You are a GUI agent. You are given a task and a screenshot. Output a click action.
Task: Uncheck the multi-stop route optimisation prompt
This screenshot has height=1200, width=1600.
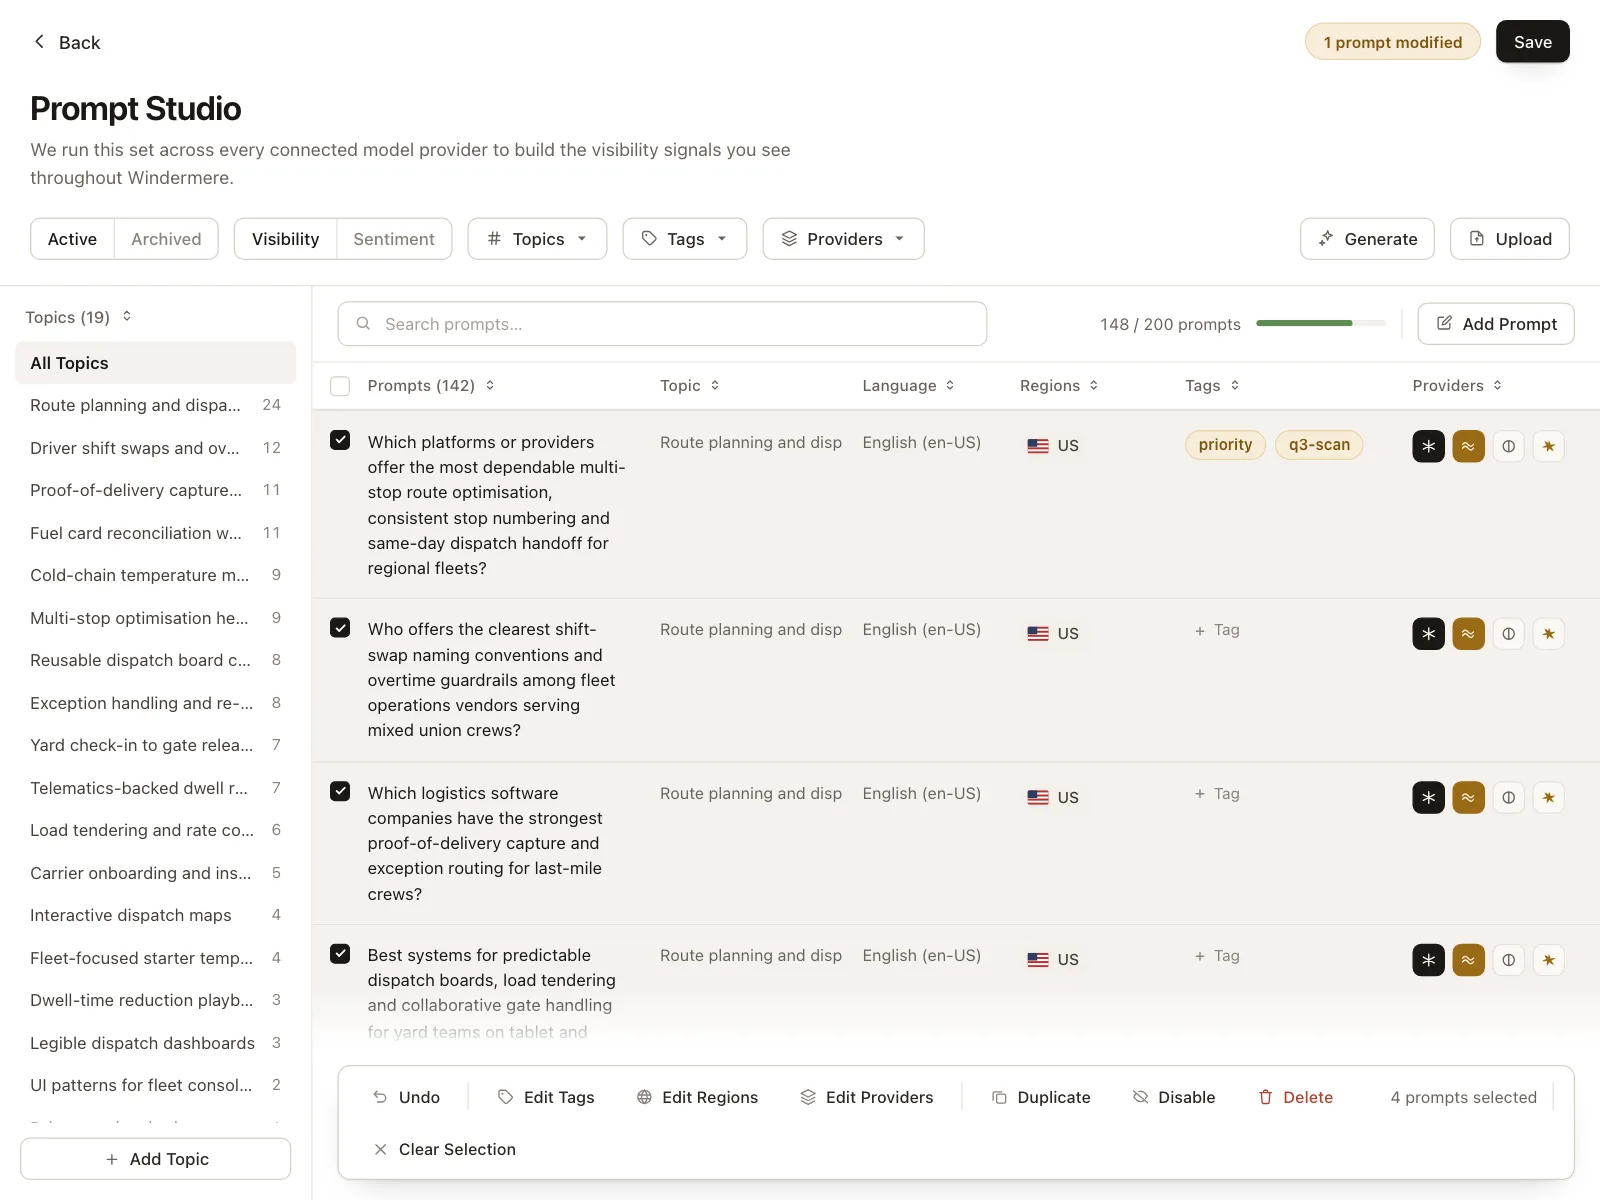tap(340, 440)
